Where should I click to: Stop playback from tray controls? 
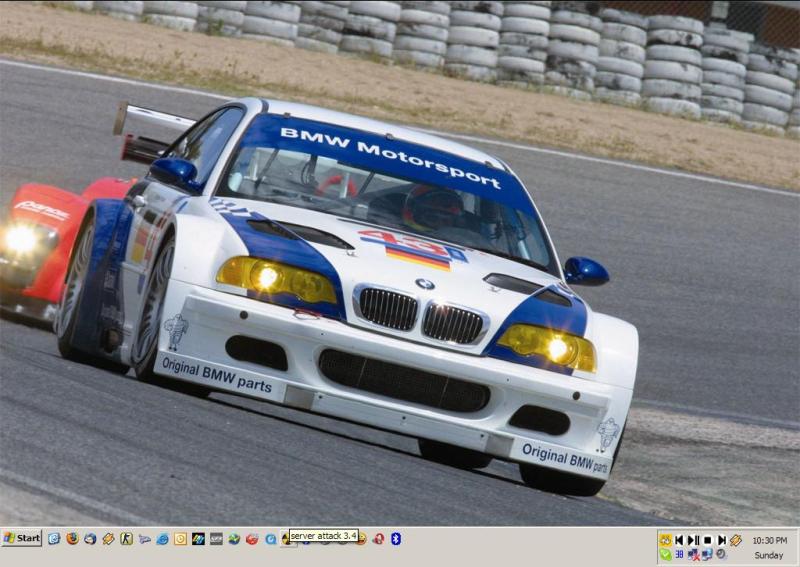point(707,540)
